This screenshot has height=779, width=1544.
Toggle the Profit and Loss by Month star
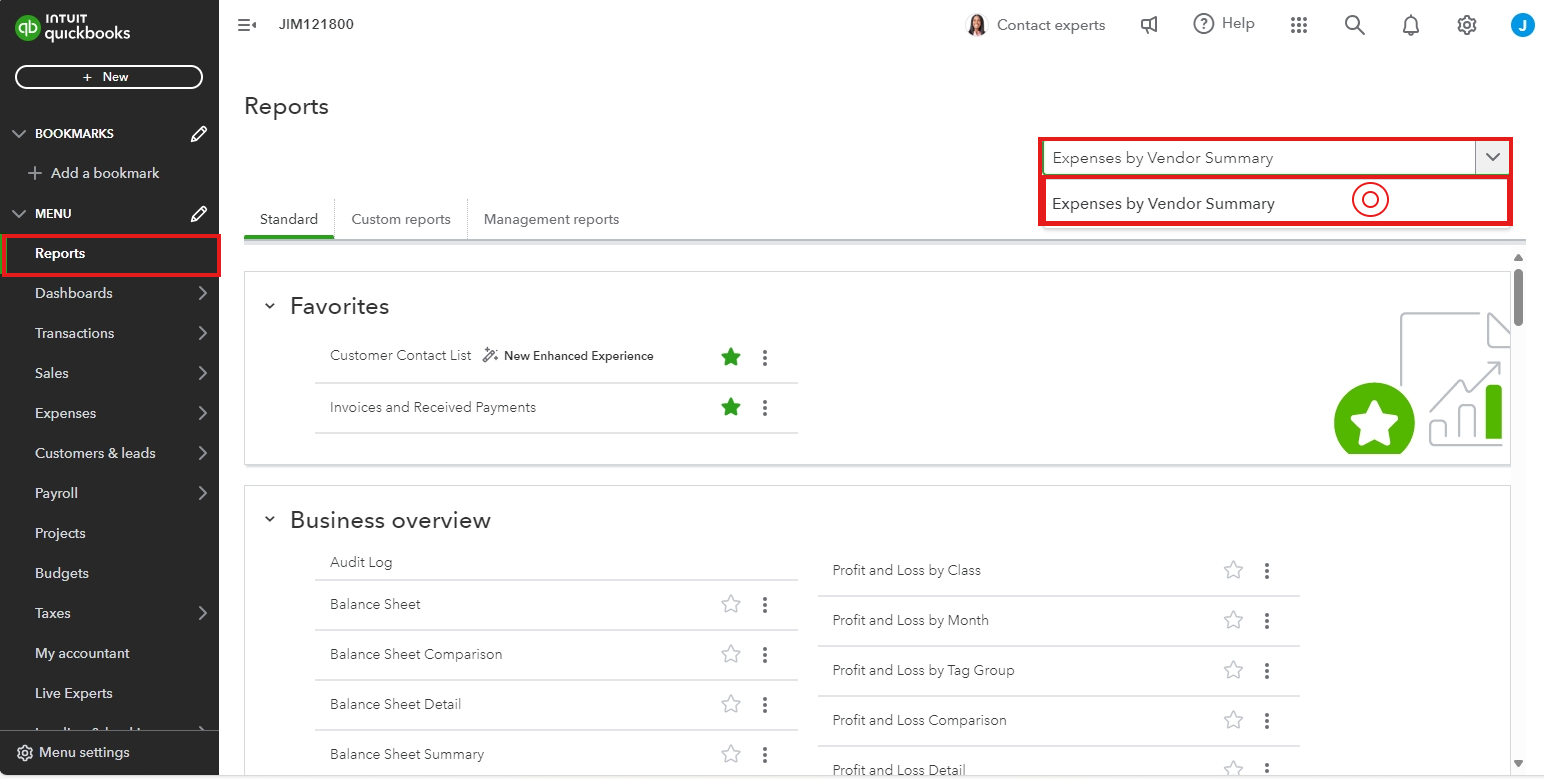coord(1233,620)
